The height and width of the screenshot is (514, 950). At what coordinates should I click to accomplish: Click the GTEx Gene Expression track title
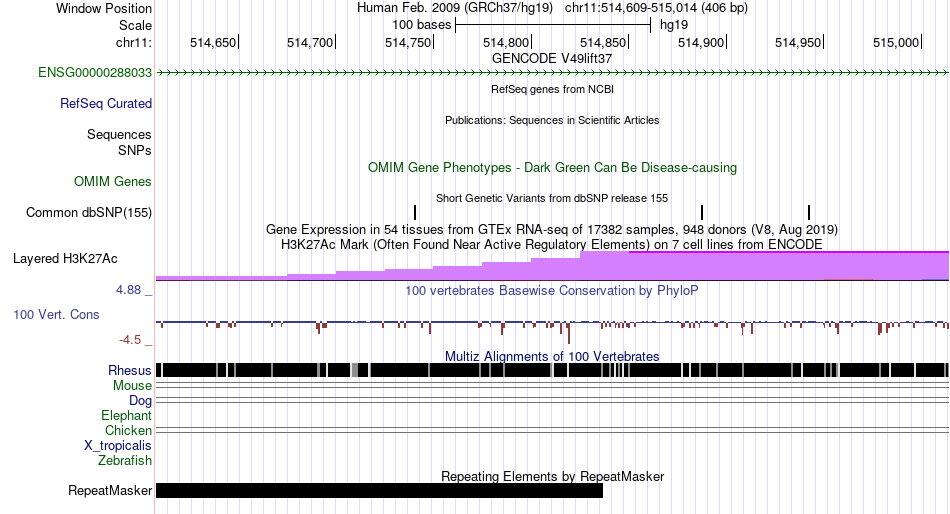tap(552, 230)
